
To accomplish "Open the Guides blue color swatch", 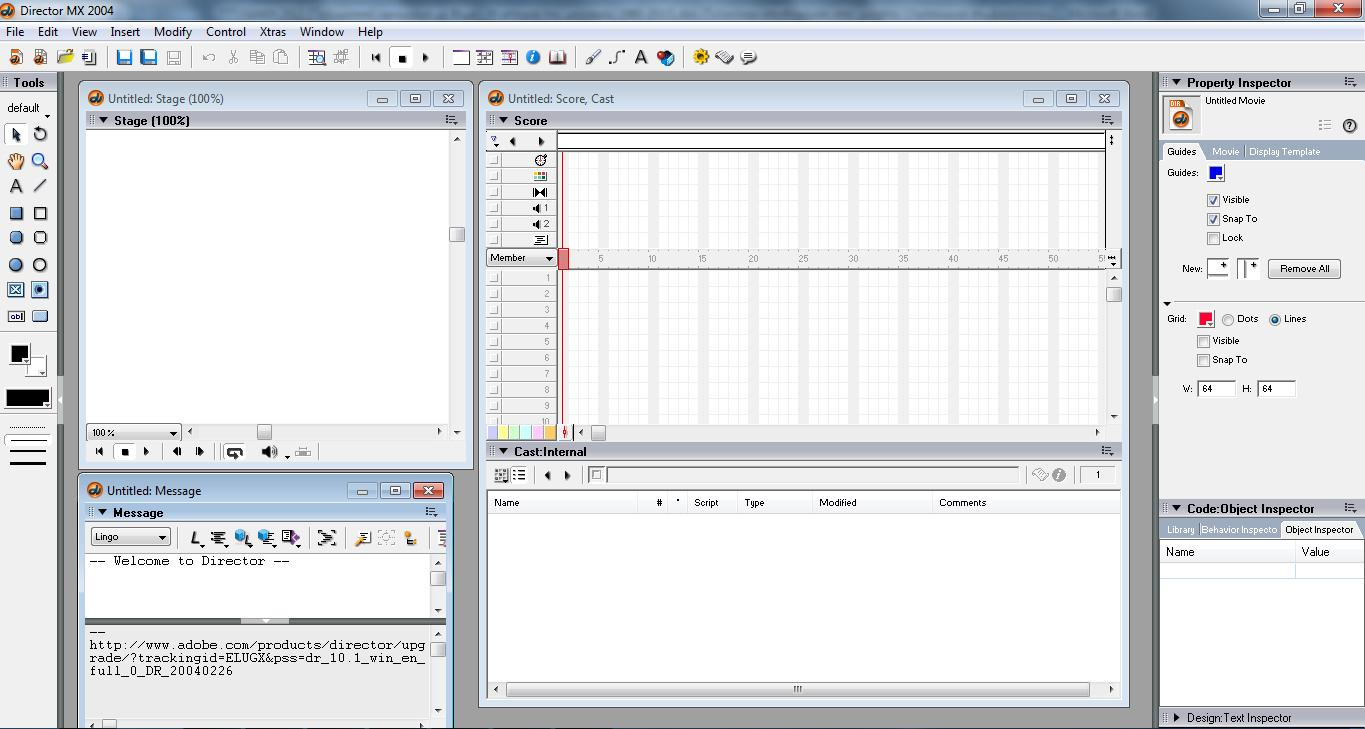I will point(1216,174).
